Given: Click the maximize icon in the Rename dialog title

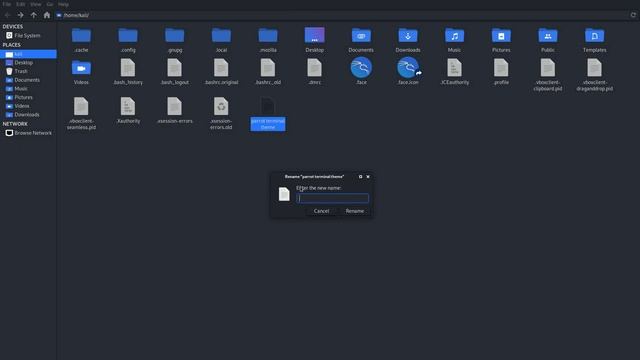Looking at the screenshot, I should (360, 177).
